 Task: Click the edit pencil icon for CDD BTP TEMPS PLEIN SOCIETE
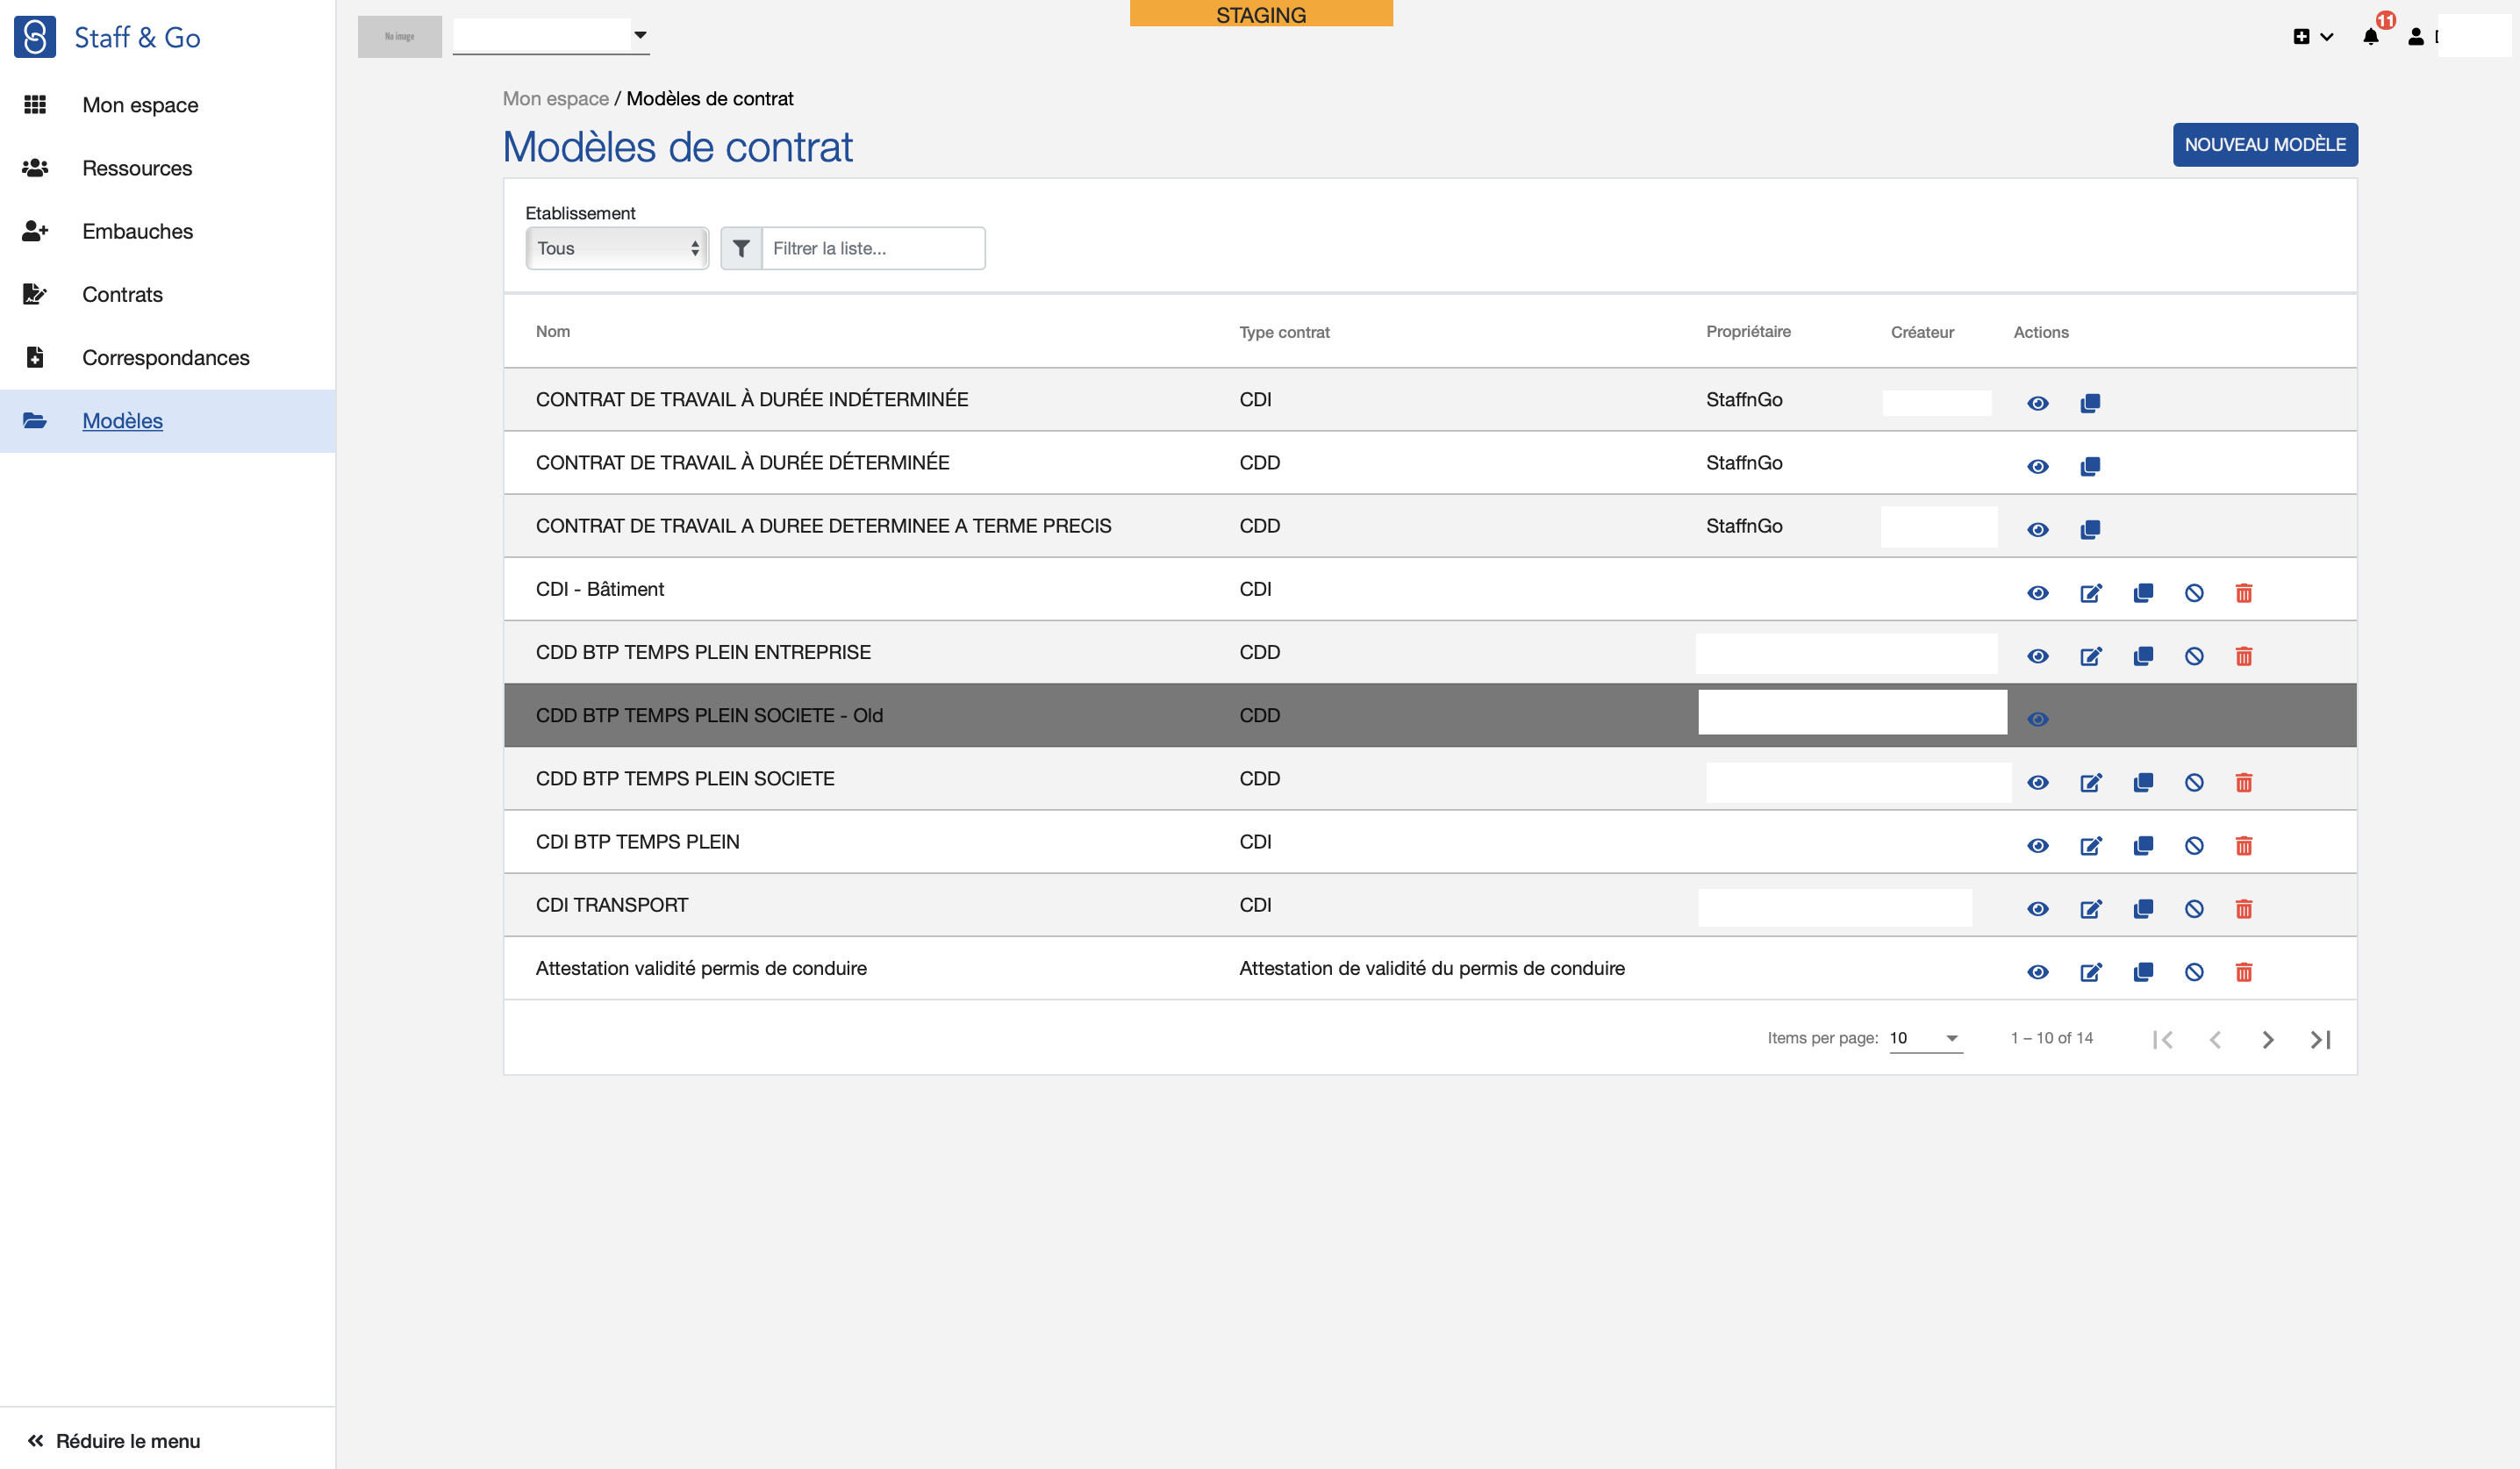pyautogui.click(x=2092, y=782)
